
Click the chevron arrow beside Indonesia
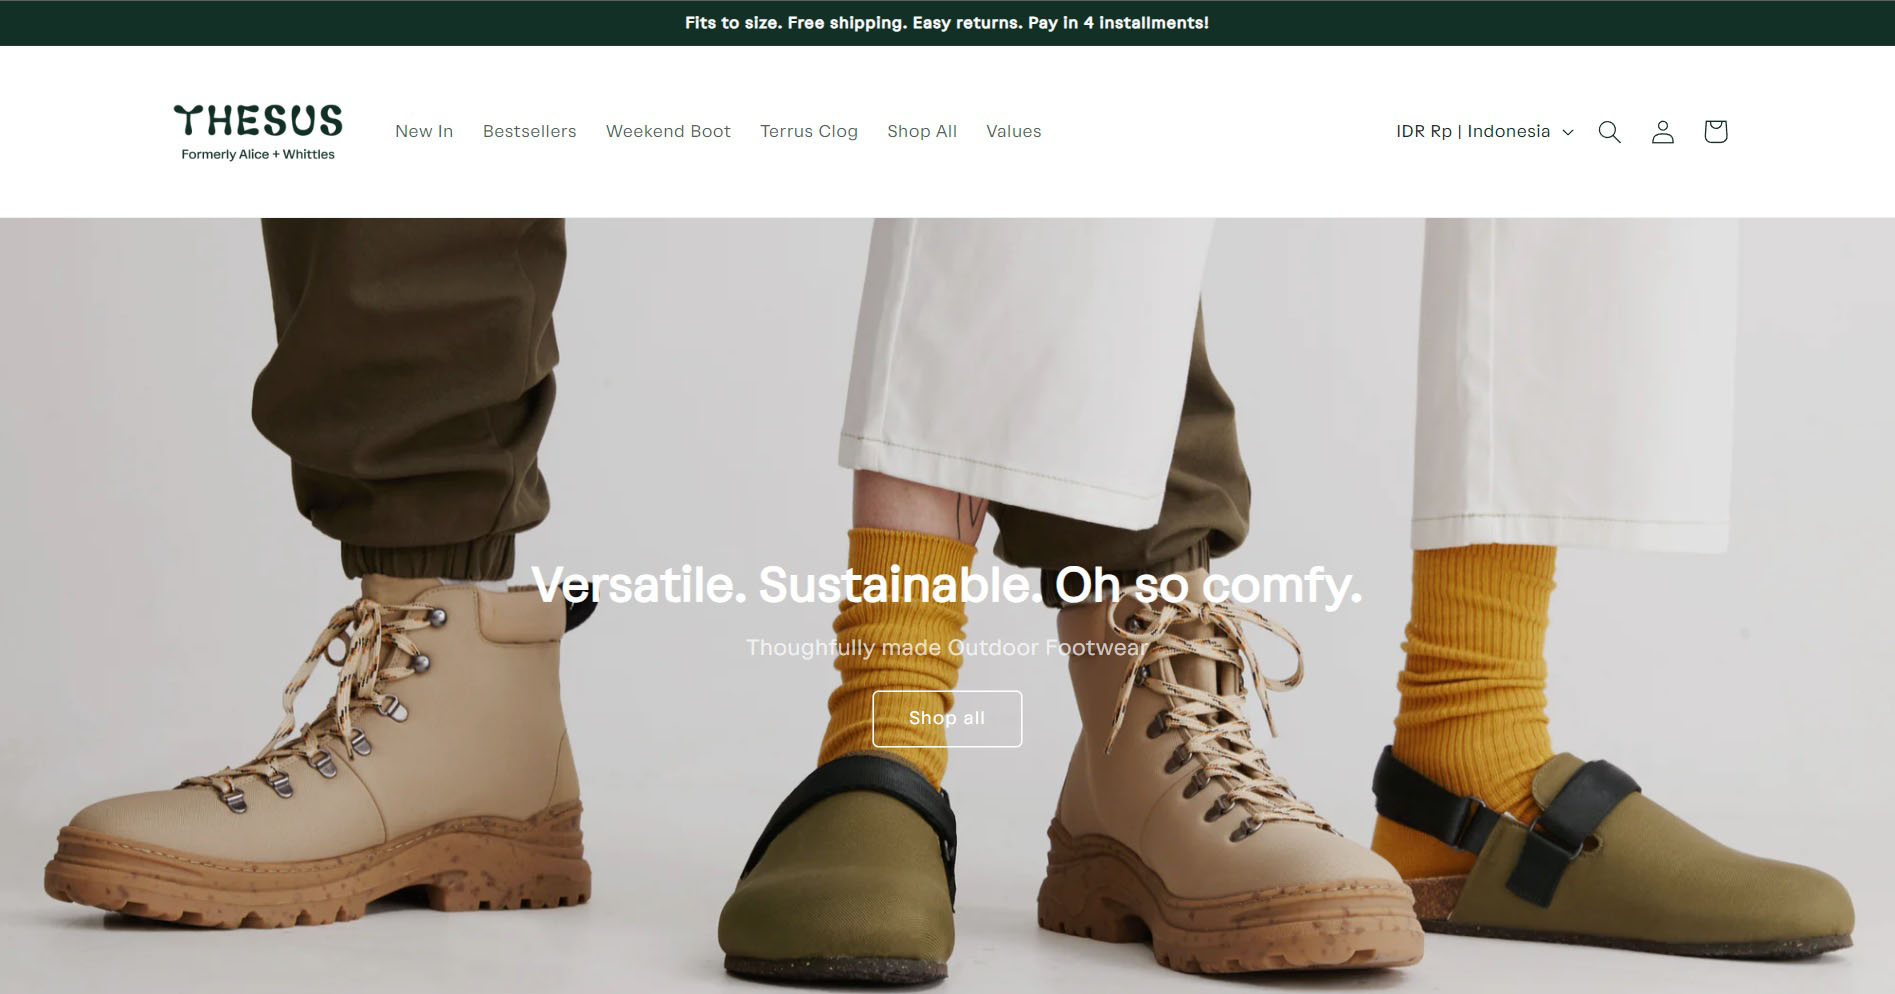click(x=1568, y=133)
